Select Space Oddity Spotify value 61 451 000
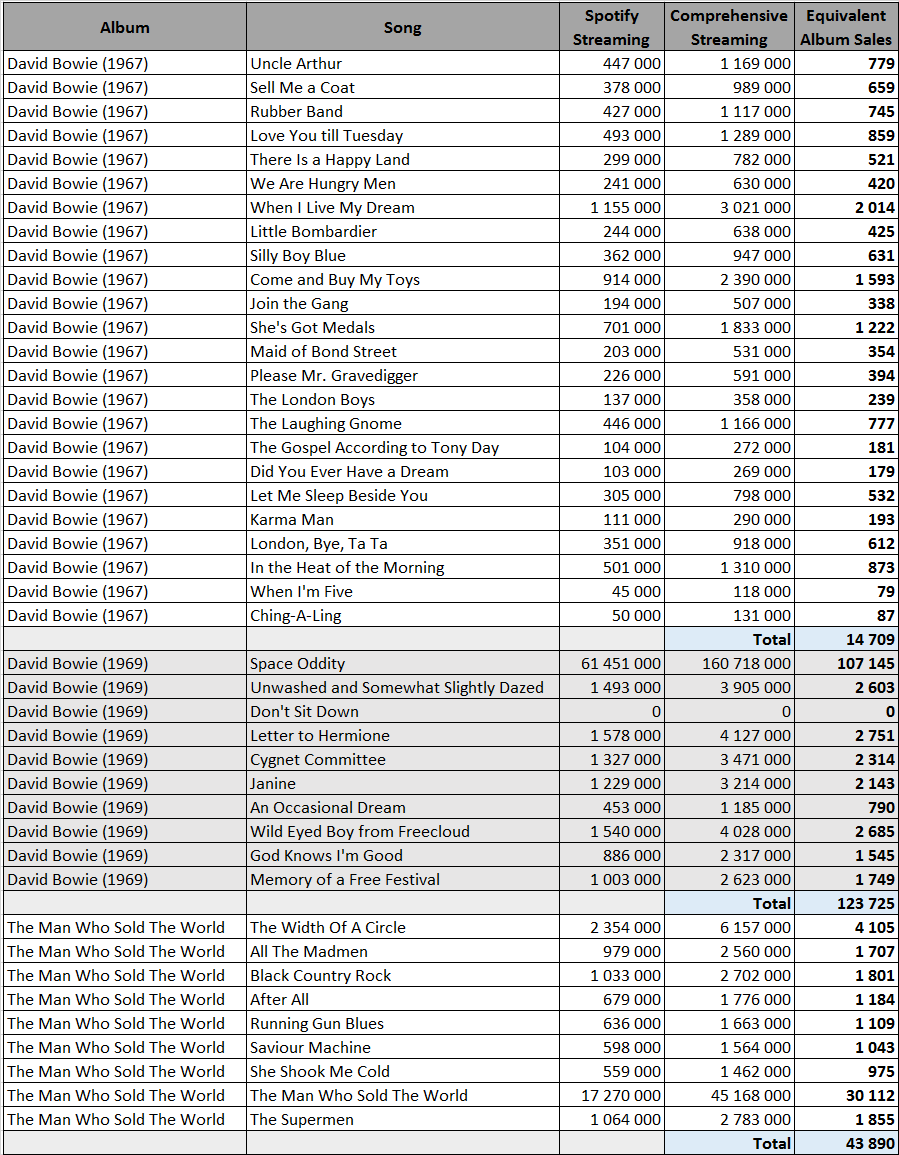The image size is (899, 1155). click(612, 664)
